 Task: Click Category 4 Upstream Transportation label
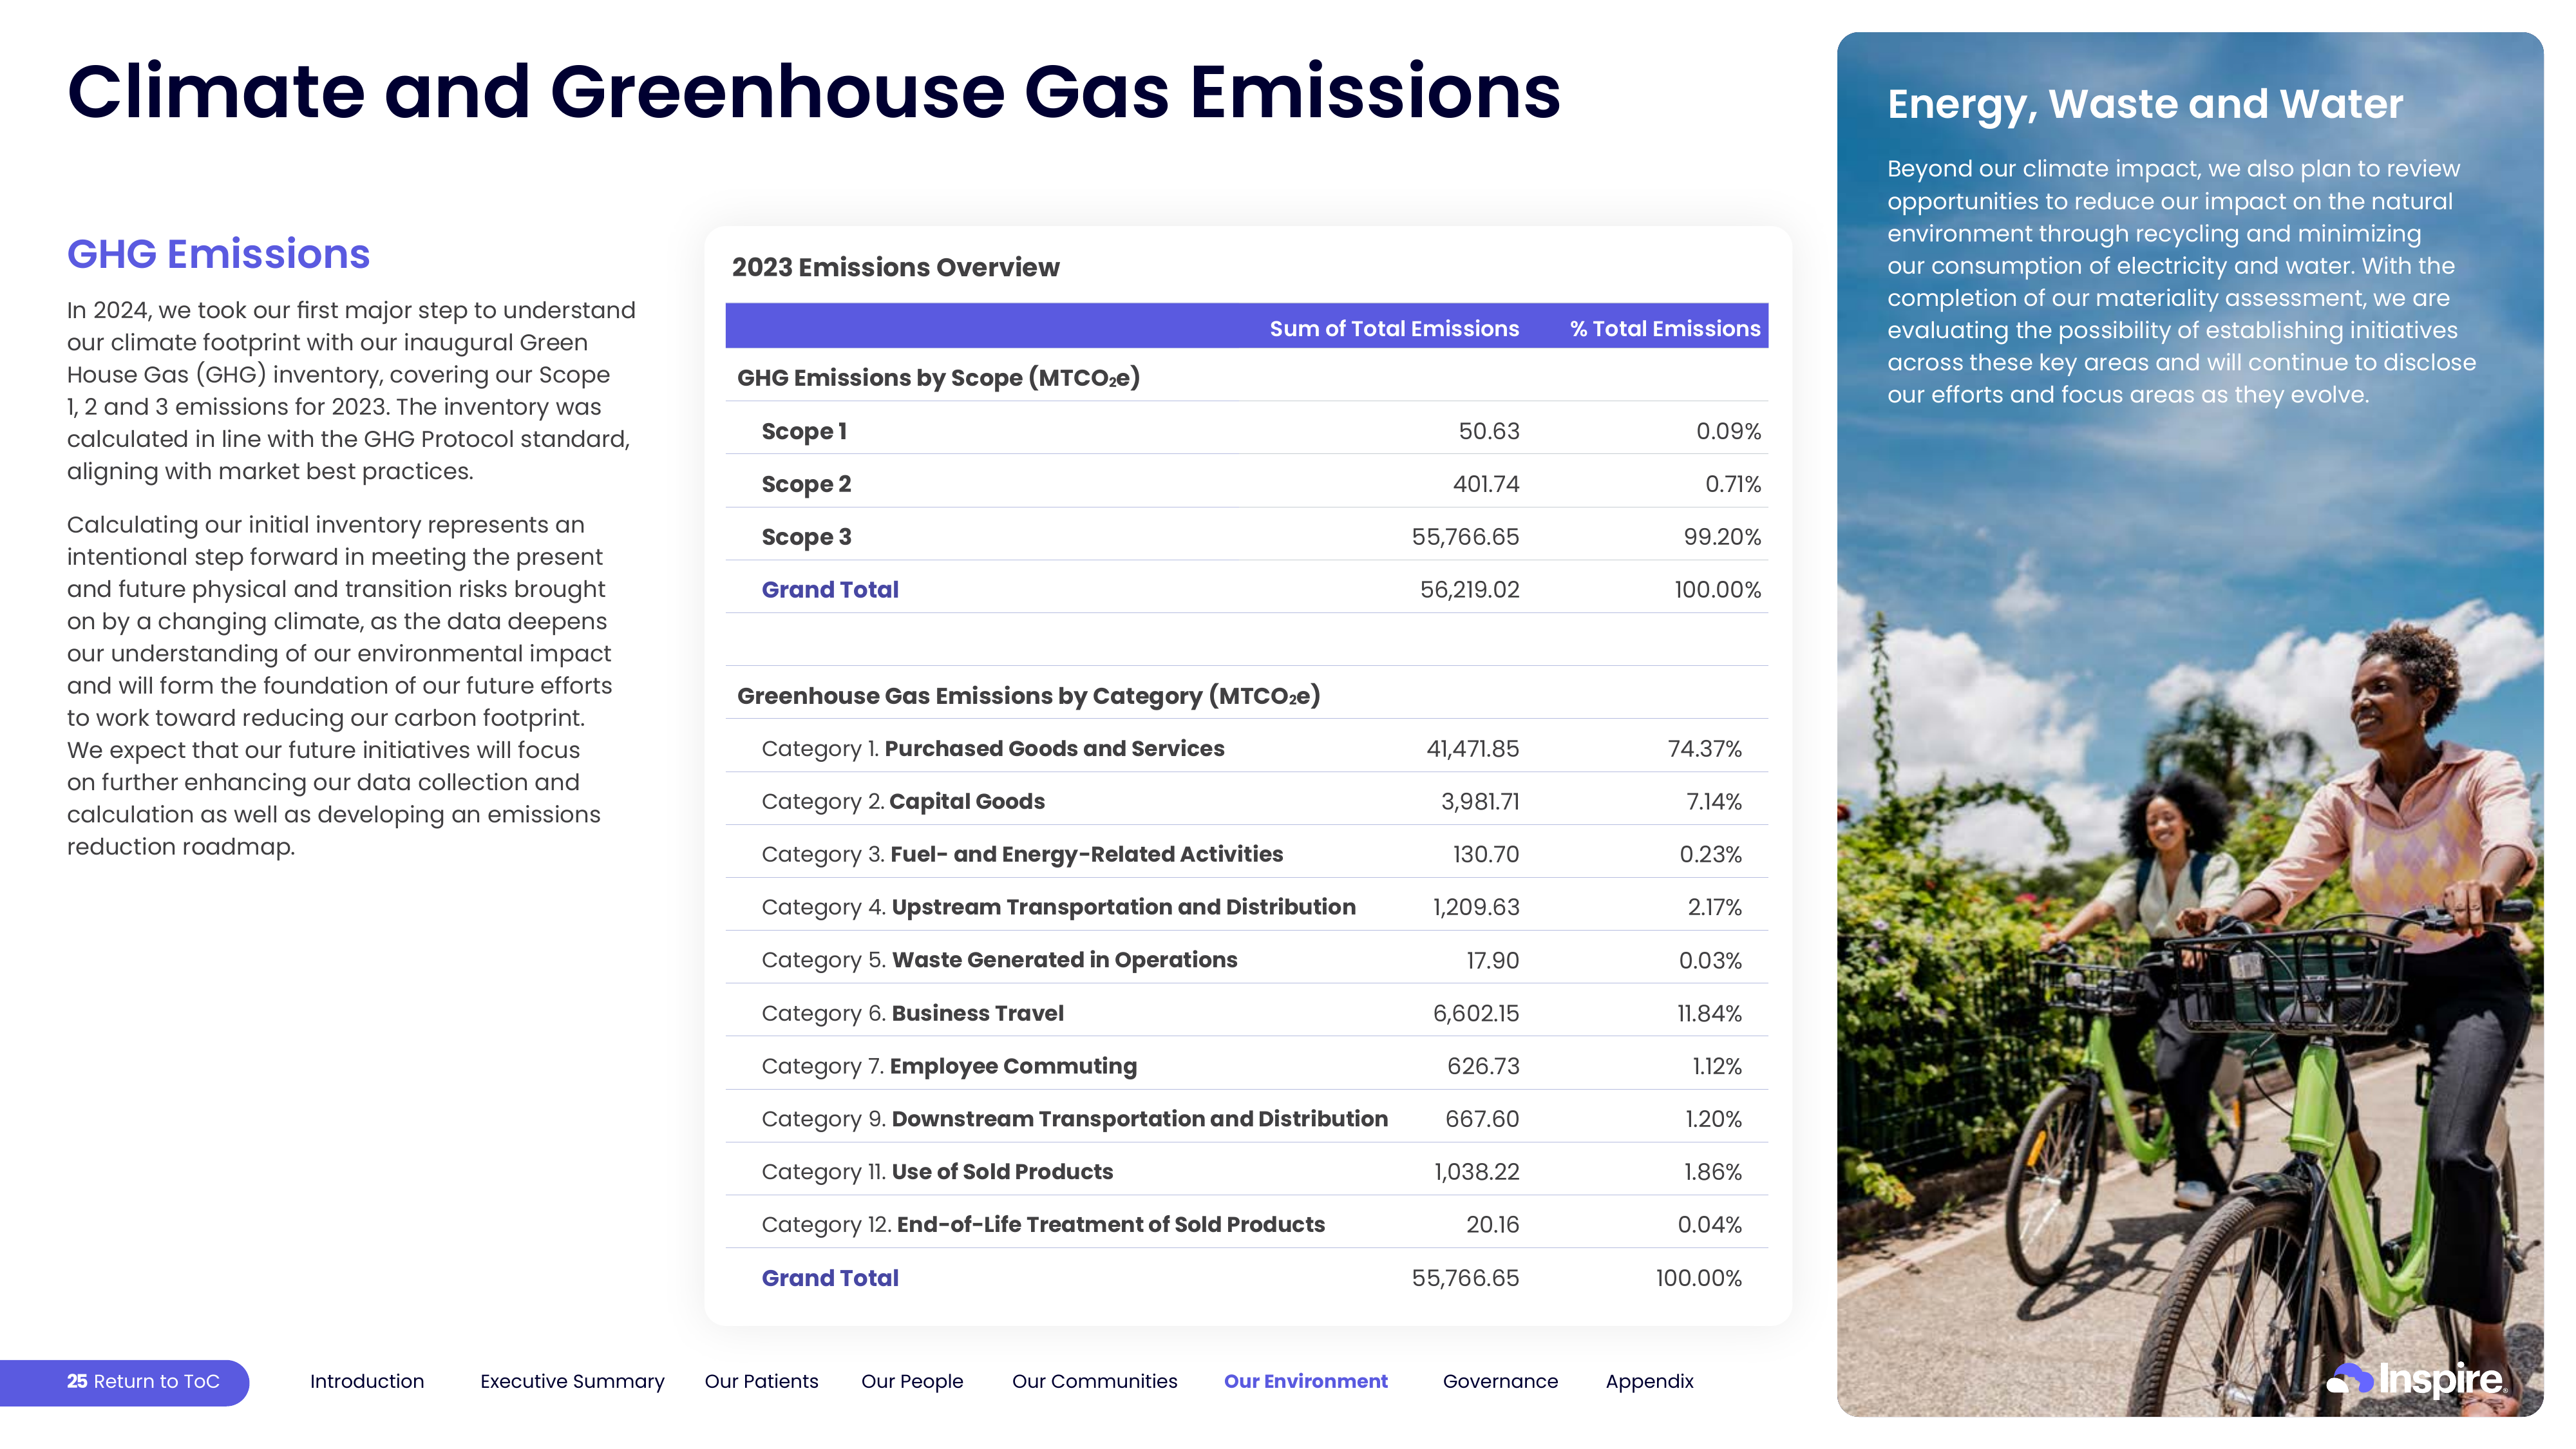click(x=1058, y=907)
